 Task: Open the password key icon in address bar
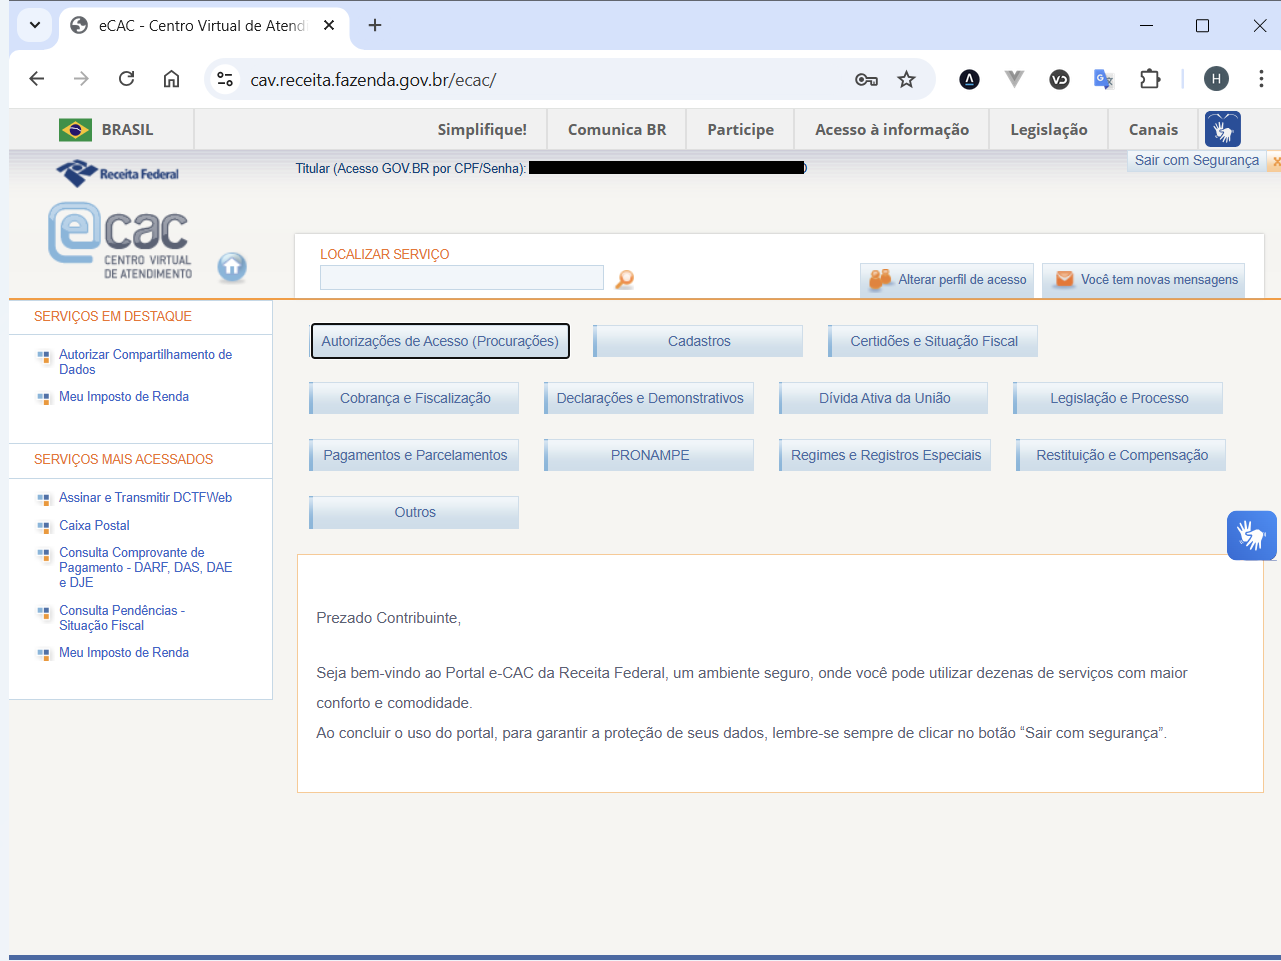tap(866, 80)
